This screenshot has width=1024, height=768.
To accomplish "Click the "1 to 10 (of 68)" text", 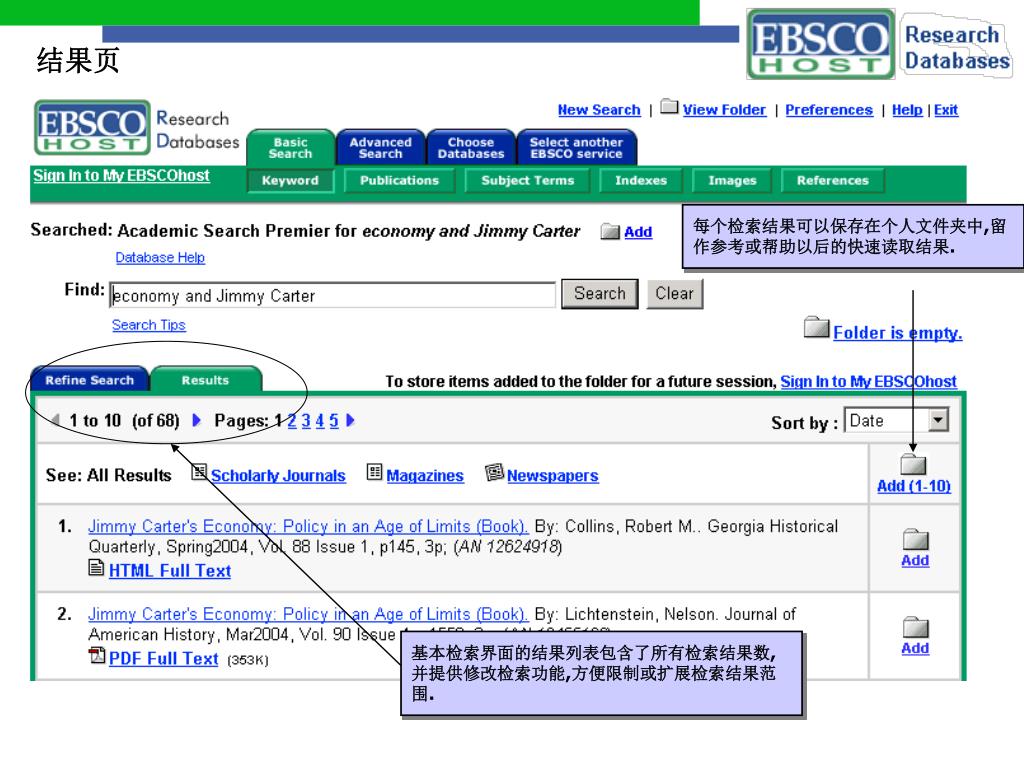I will tap(124, 421).
